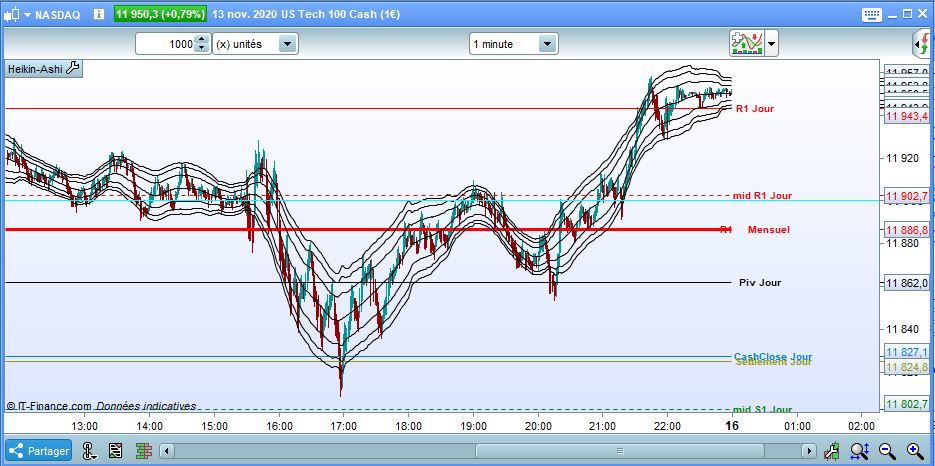The height and width of the screenshot is (466, 935).
Task: Increase the units value with up stepper
Action: click(x=203, y=39)
